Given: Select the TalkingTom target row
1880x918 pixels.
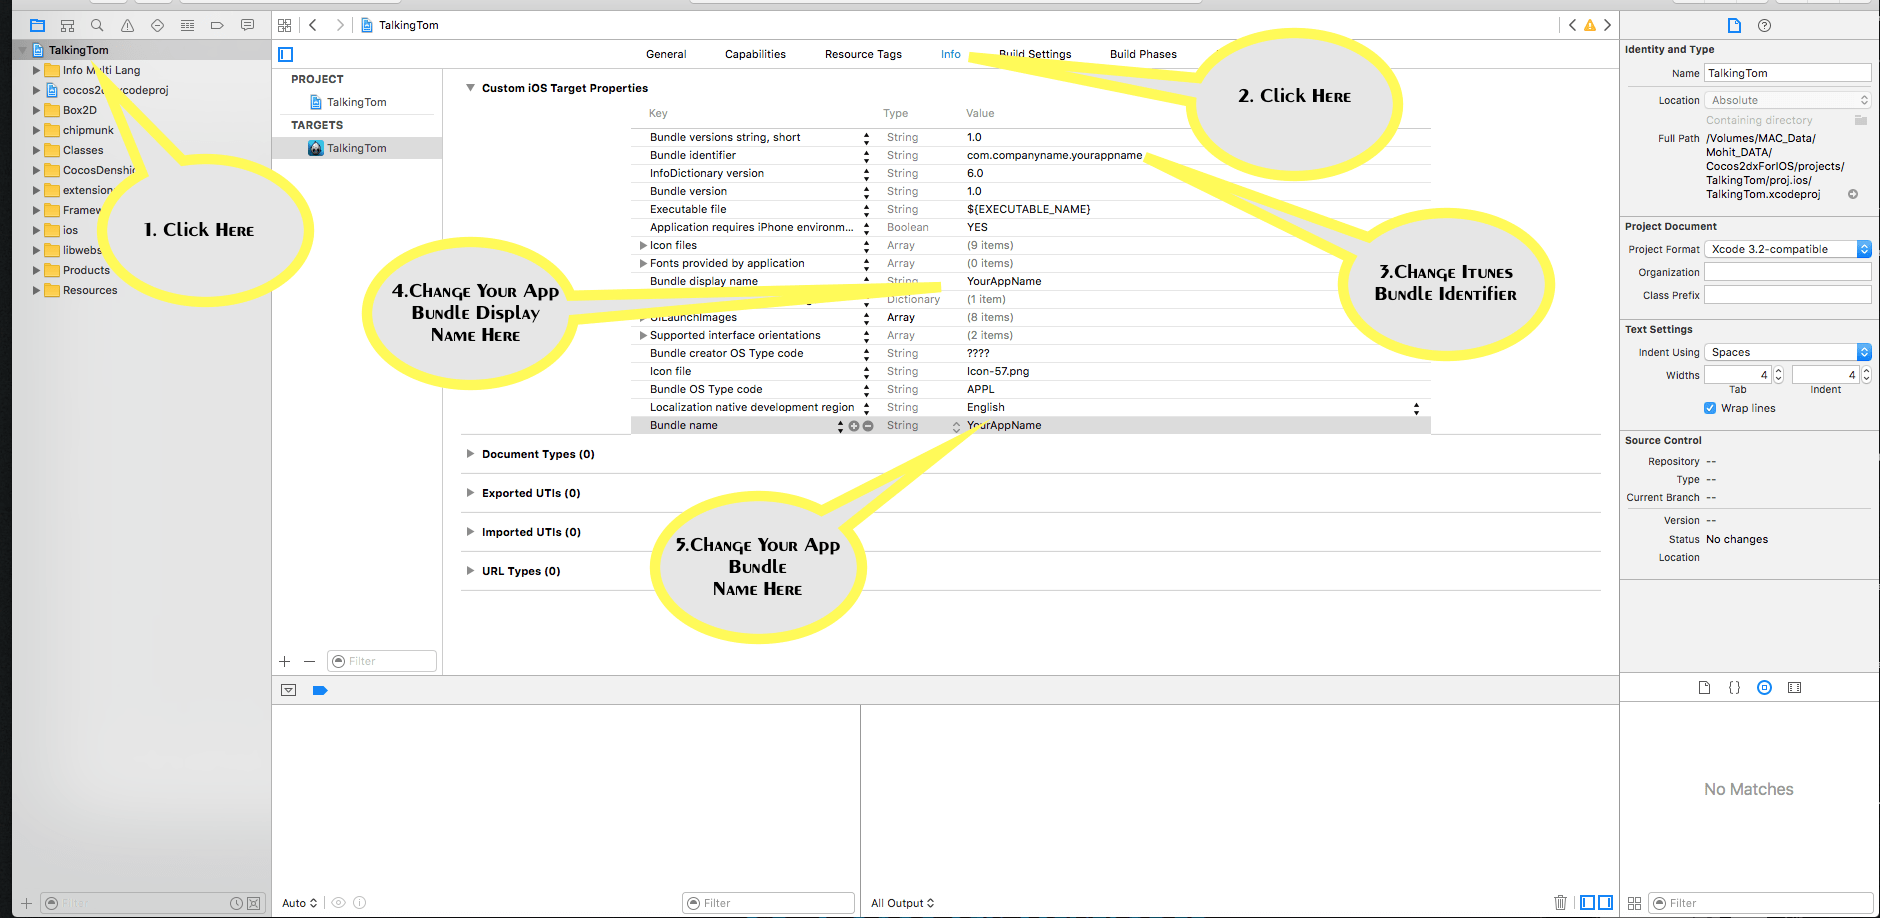Looking at the screenshot, I should pyautogui.click(x=357, y=148).
